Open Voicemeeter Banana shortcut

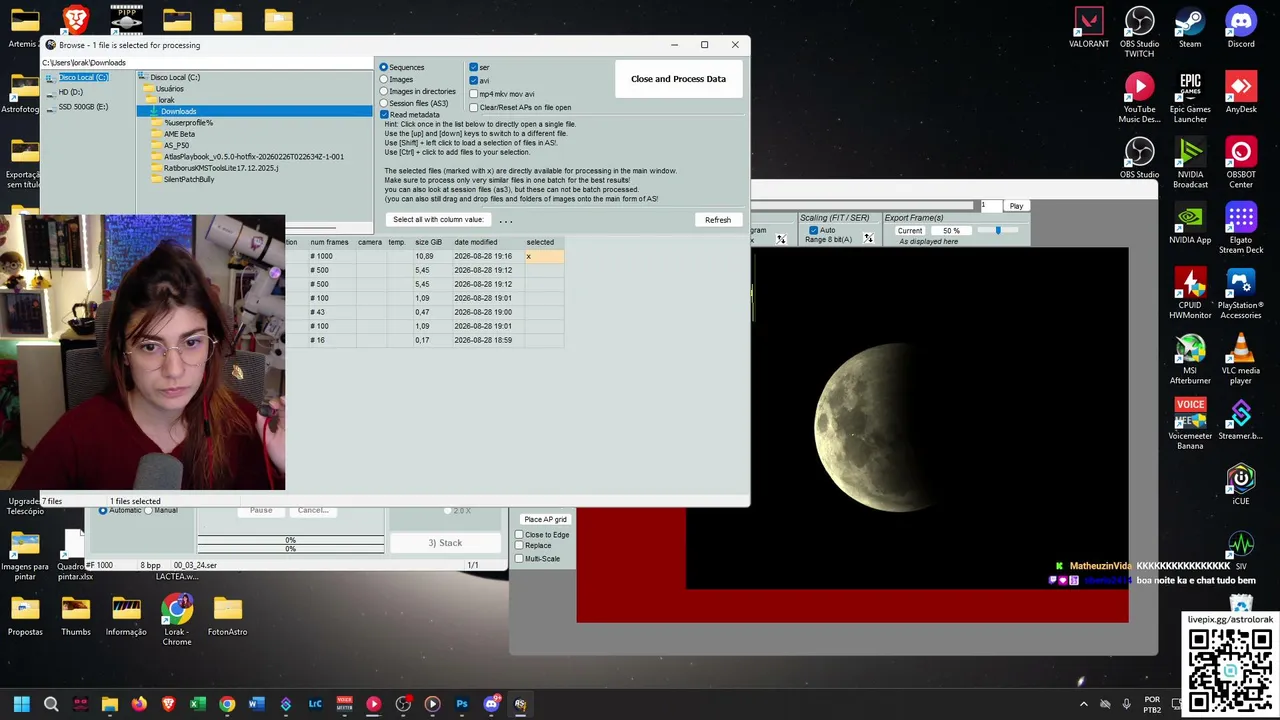(x=1190, y=424)
